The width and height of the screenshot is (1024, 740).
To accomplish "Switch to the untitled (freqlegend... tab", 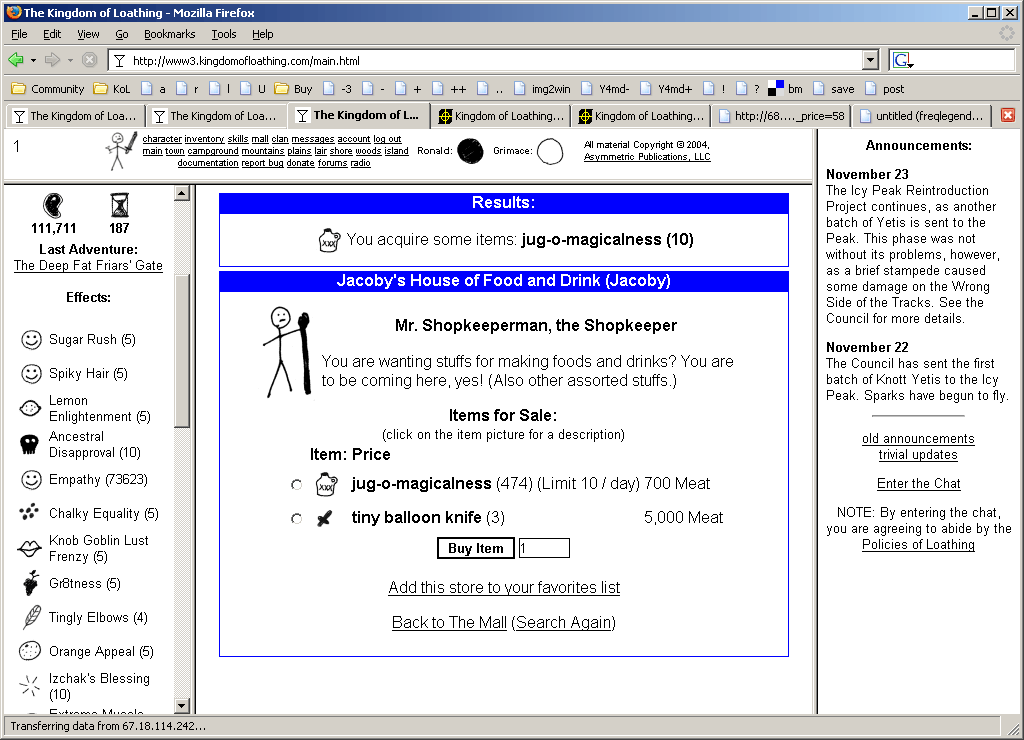I will click(x=922, y=116).
